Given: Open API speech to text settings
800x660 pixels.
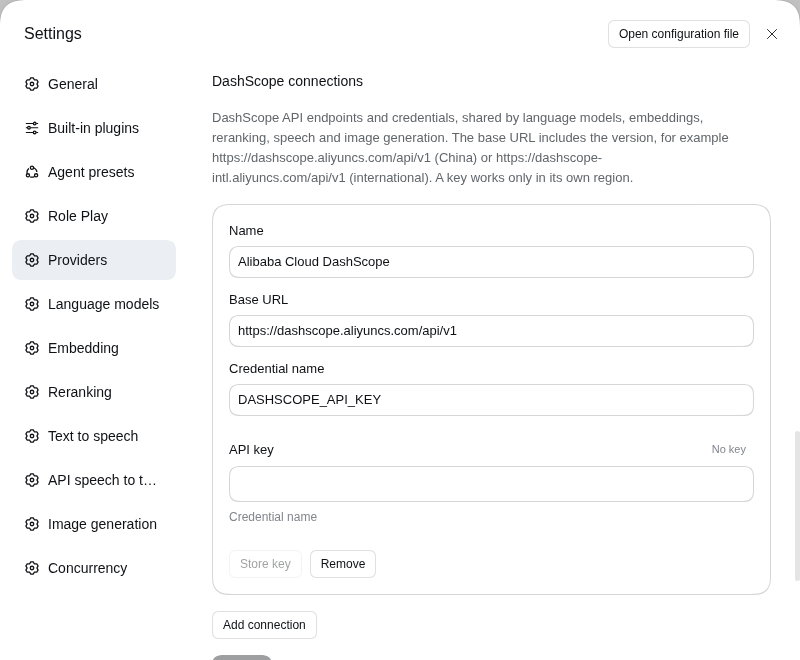Looking at the screenshot, I should click(94, 480).
